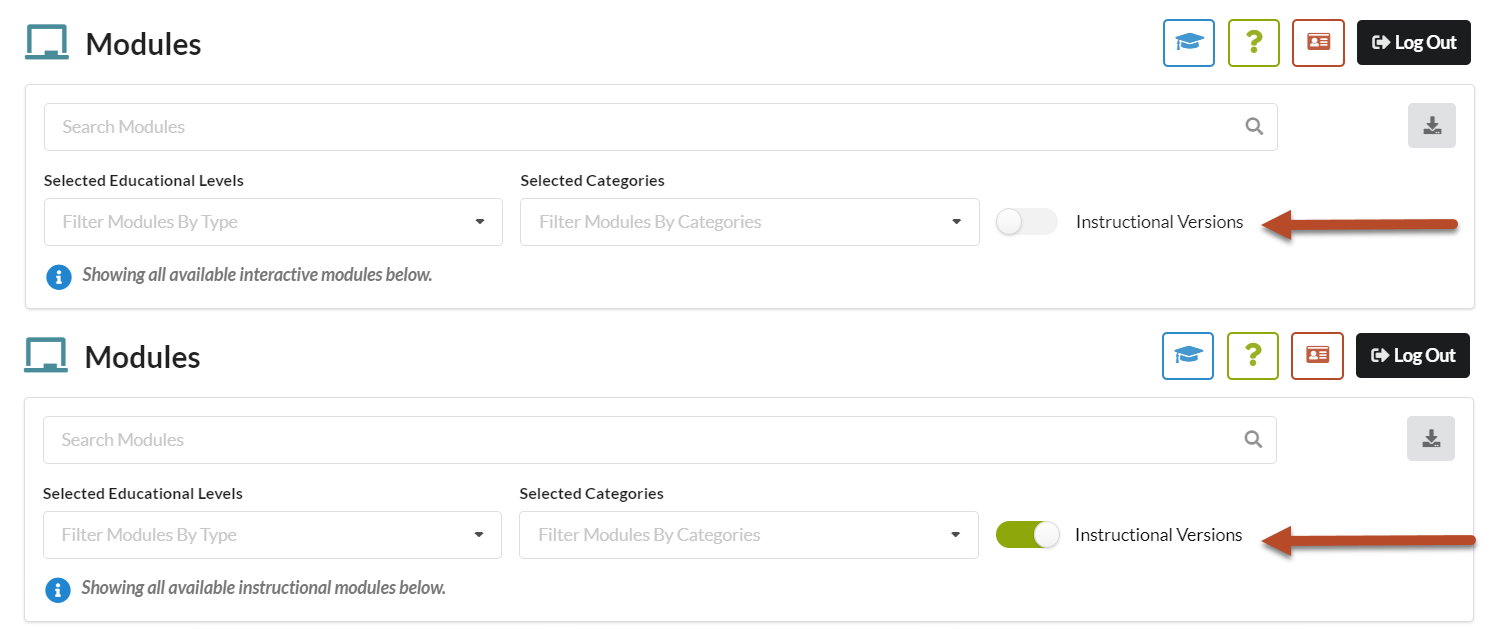Click the download icon in lower search panel

point(1431,439)
